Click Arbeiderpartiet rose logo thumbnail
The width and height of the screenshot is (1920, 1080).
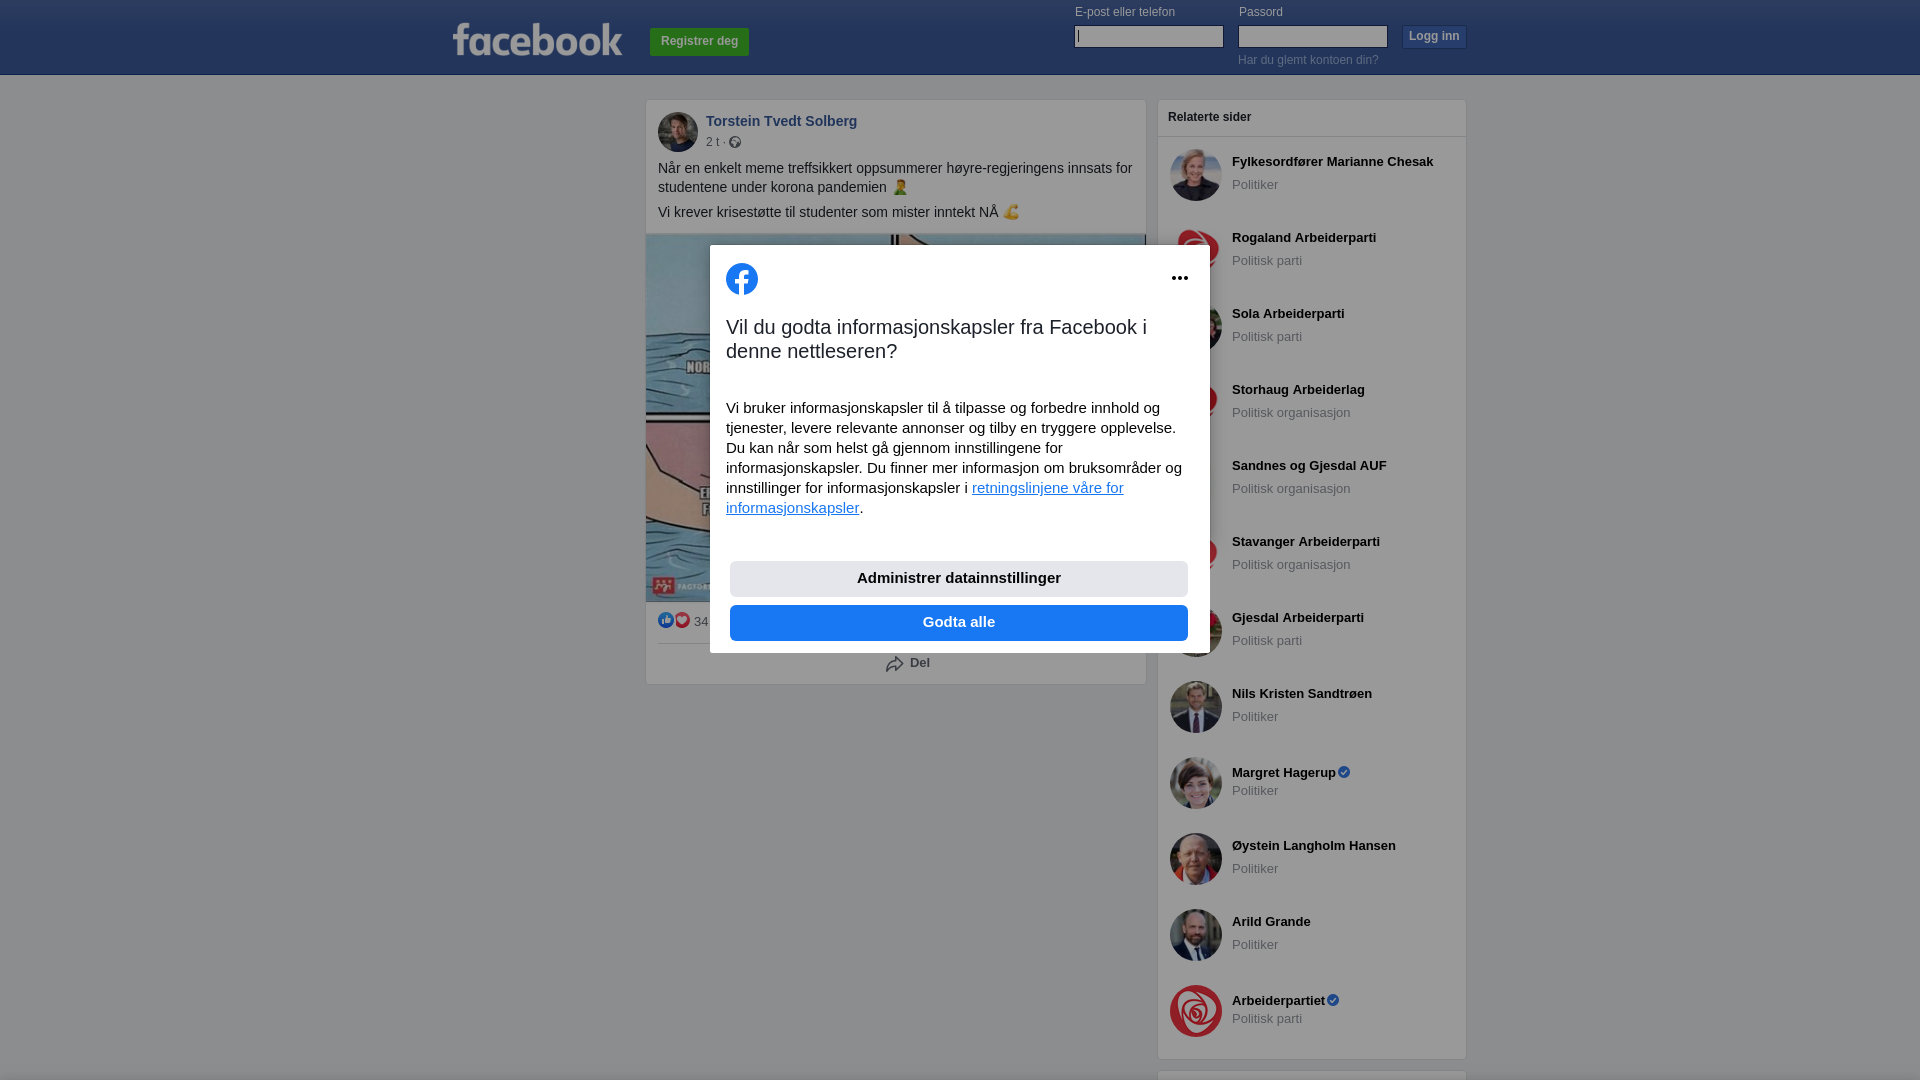1196,1011
